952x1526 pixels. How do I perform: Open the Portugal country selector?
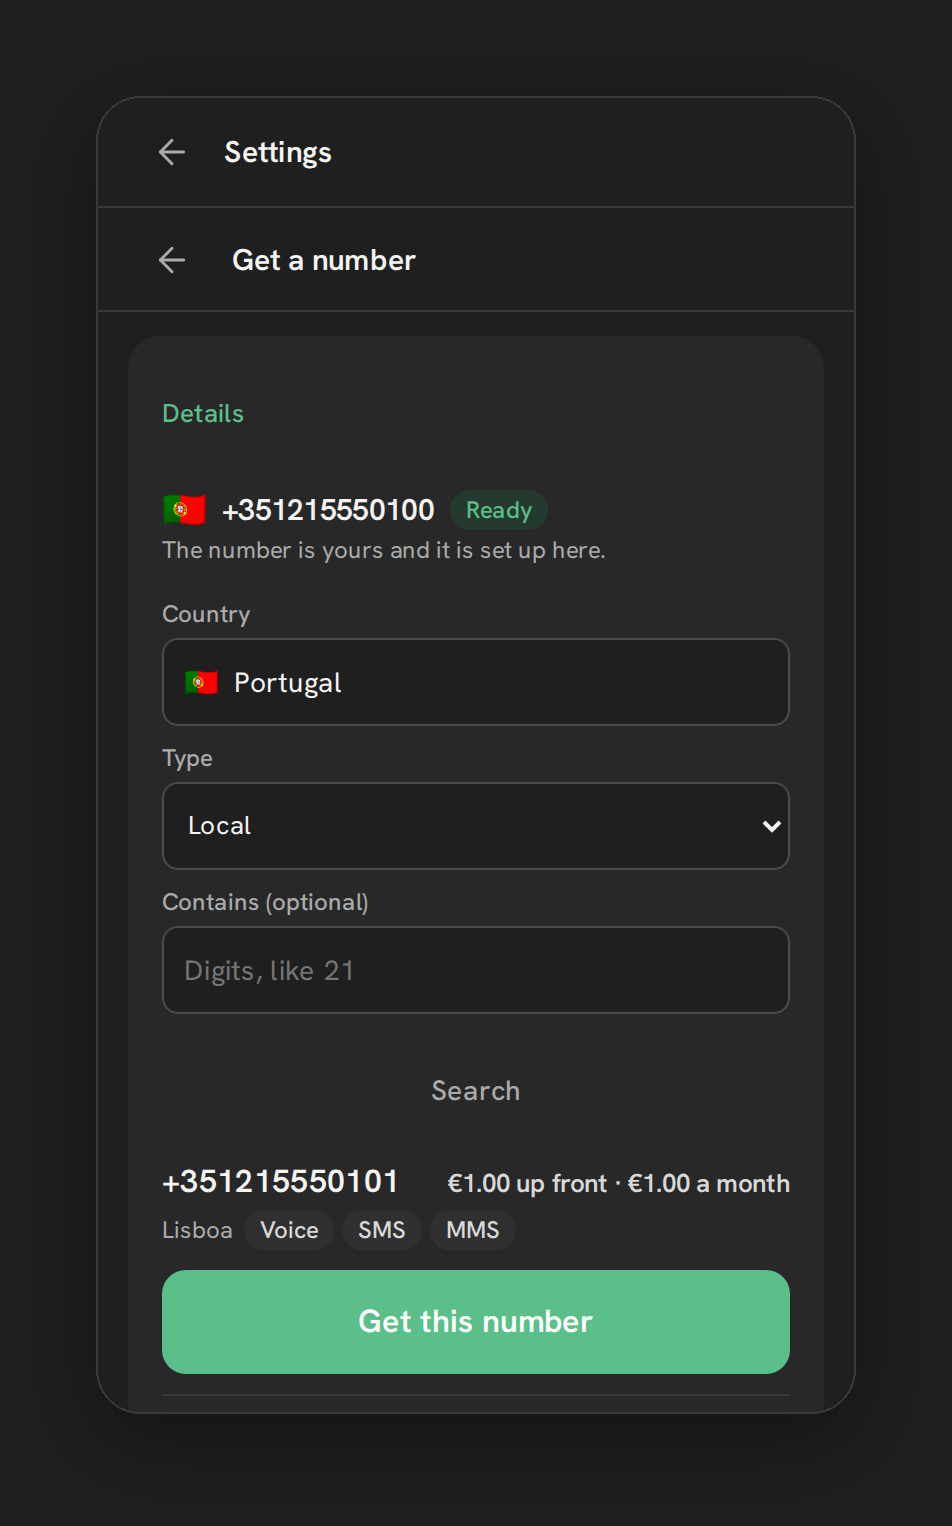(x=476, y=682)
